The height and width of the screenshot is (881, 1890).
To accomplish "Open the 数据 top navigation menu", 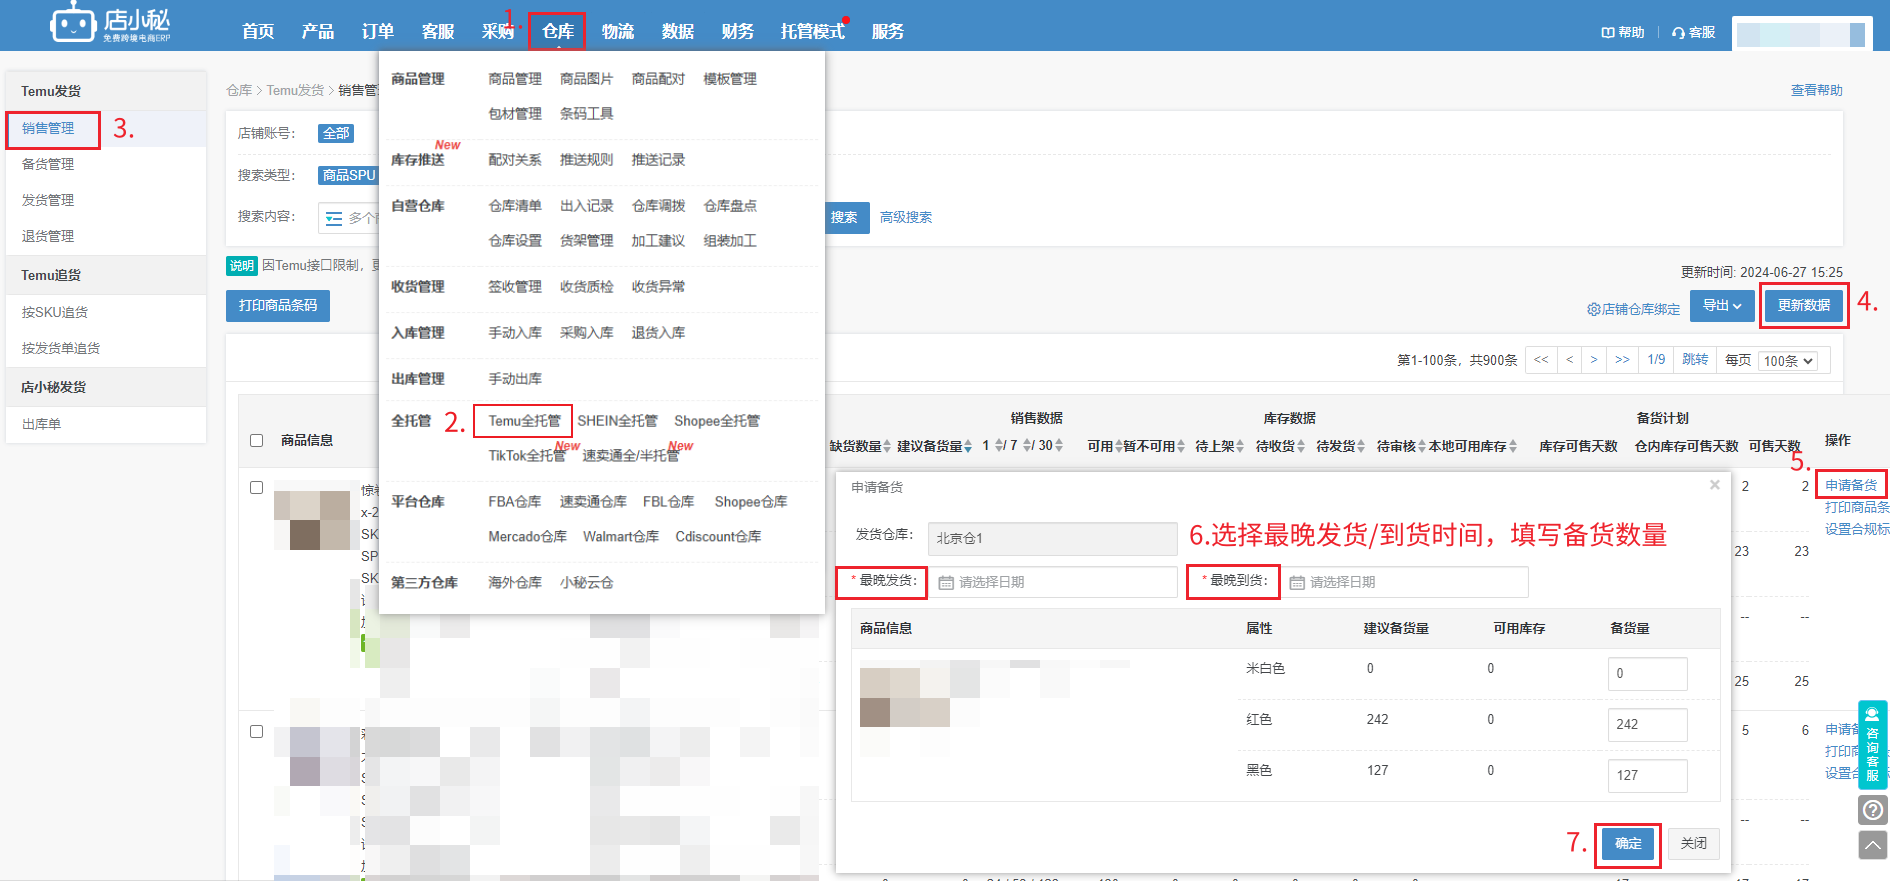I will point(678,31).
